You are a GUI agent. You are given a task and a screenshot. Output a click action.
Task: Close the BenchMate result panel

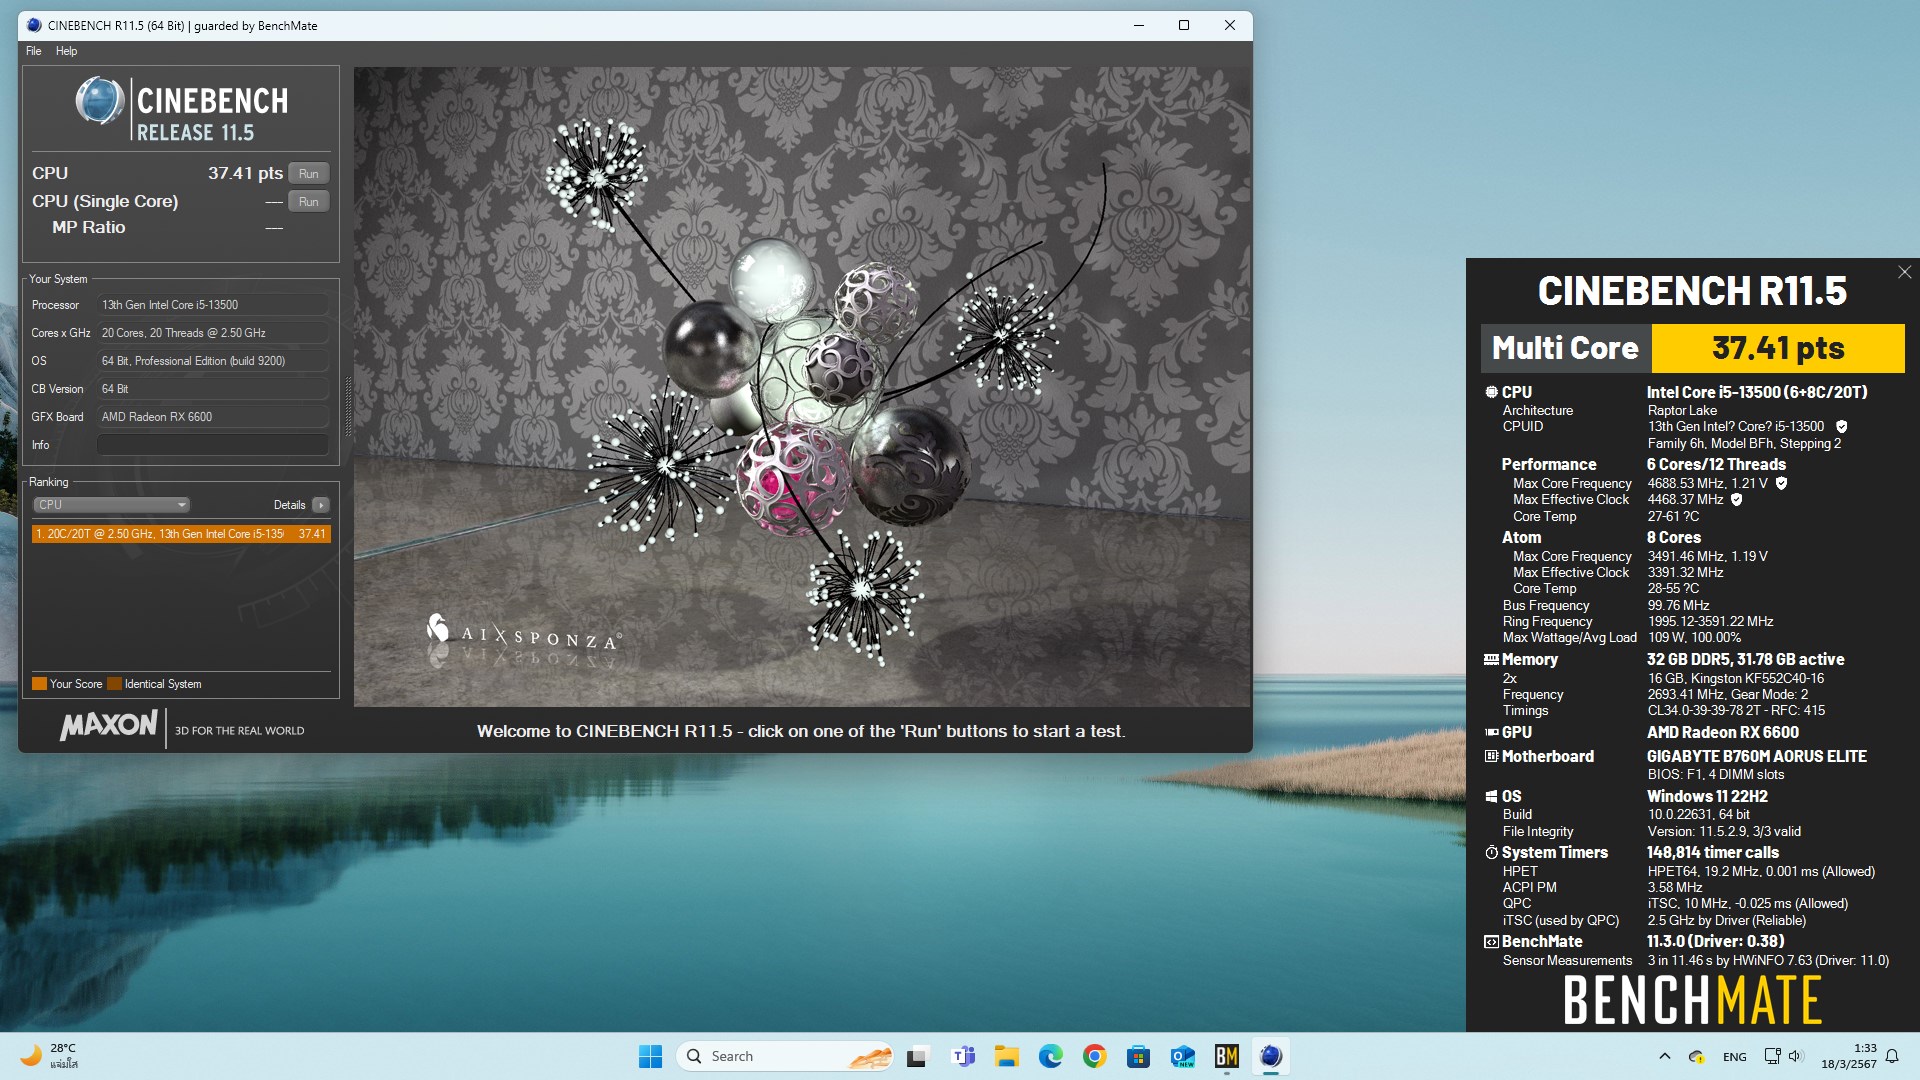click(x=1904, y=272)
